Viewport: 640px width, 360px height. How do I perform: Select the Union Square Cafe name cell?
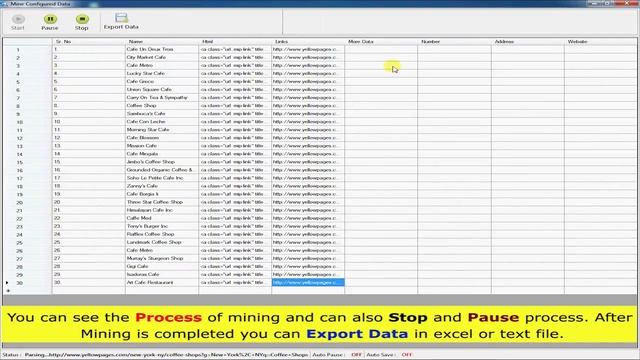coord(162,89)
